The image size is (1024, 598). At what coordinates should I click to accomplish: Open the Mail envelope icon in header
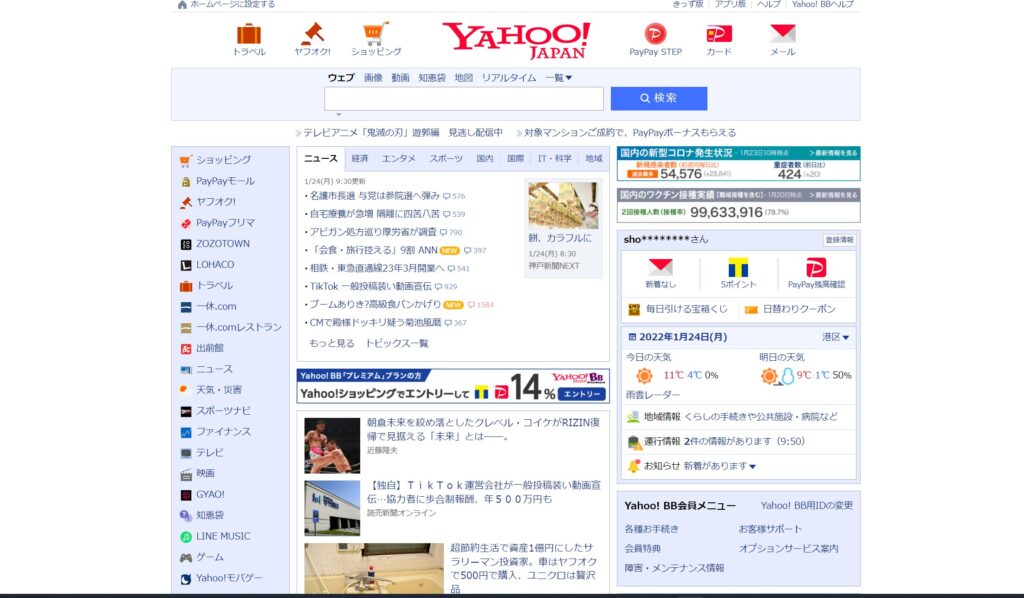coord(782,33)
